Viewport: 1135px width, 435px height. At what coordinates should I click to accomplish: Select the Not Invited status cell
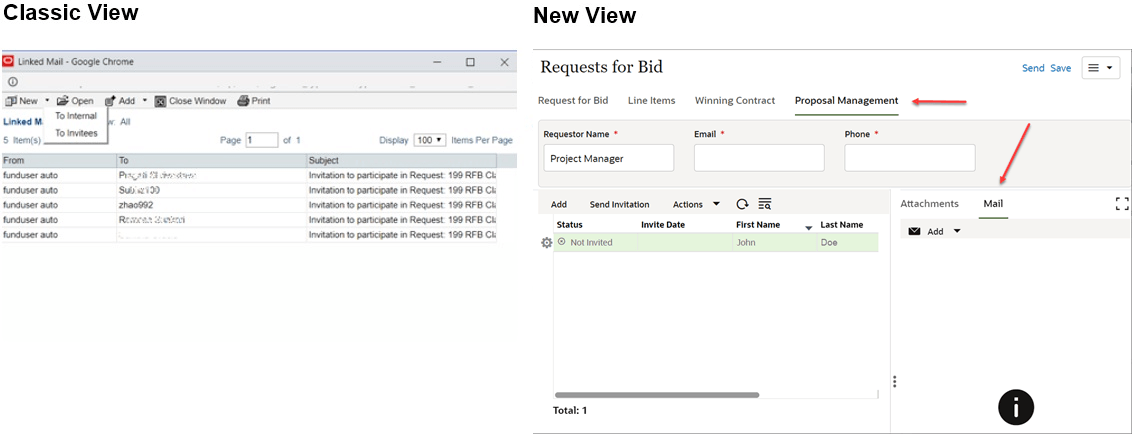(596, 242)
